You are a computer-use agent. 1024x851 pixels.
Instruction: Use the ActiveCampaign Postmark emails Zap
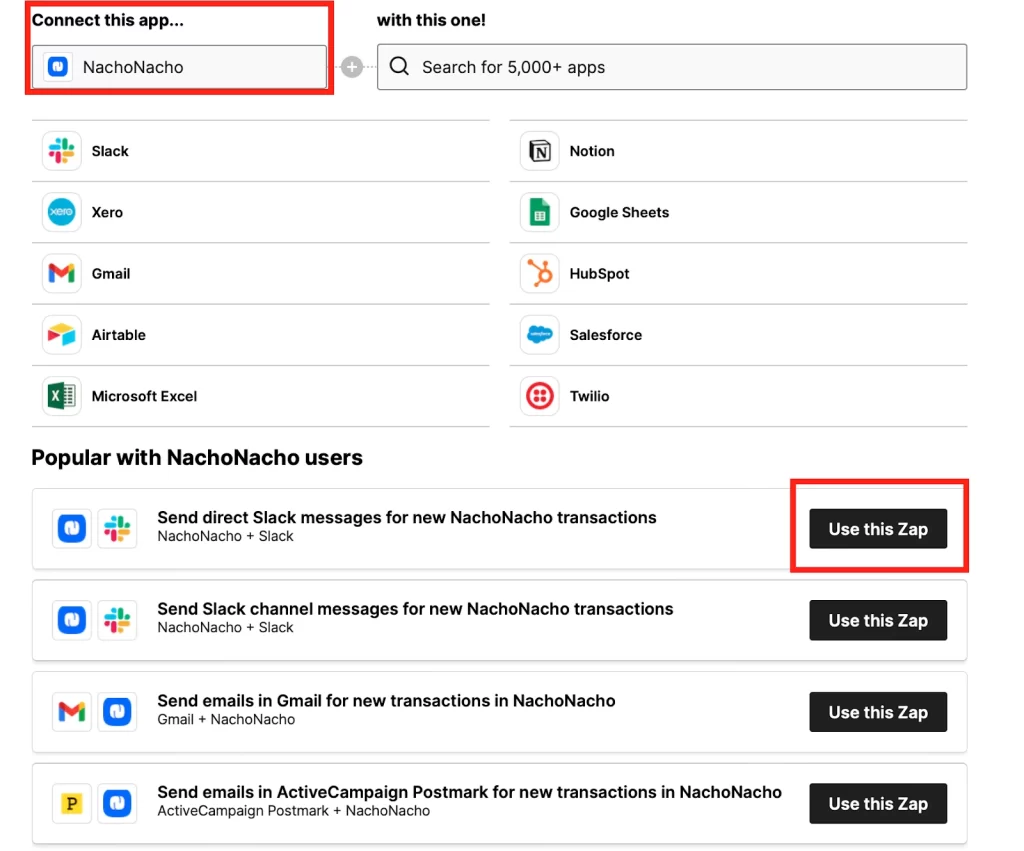pos(878,803)
